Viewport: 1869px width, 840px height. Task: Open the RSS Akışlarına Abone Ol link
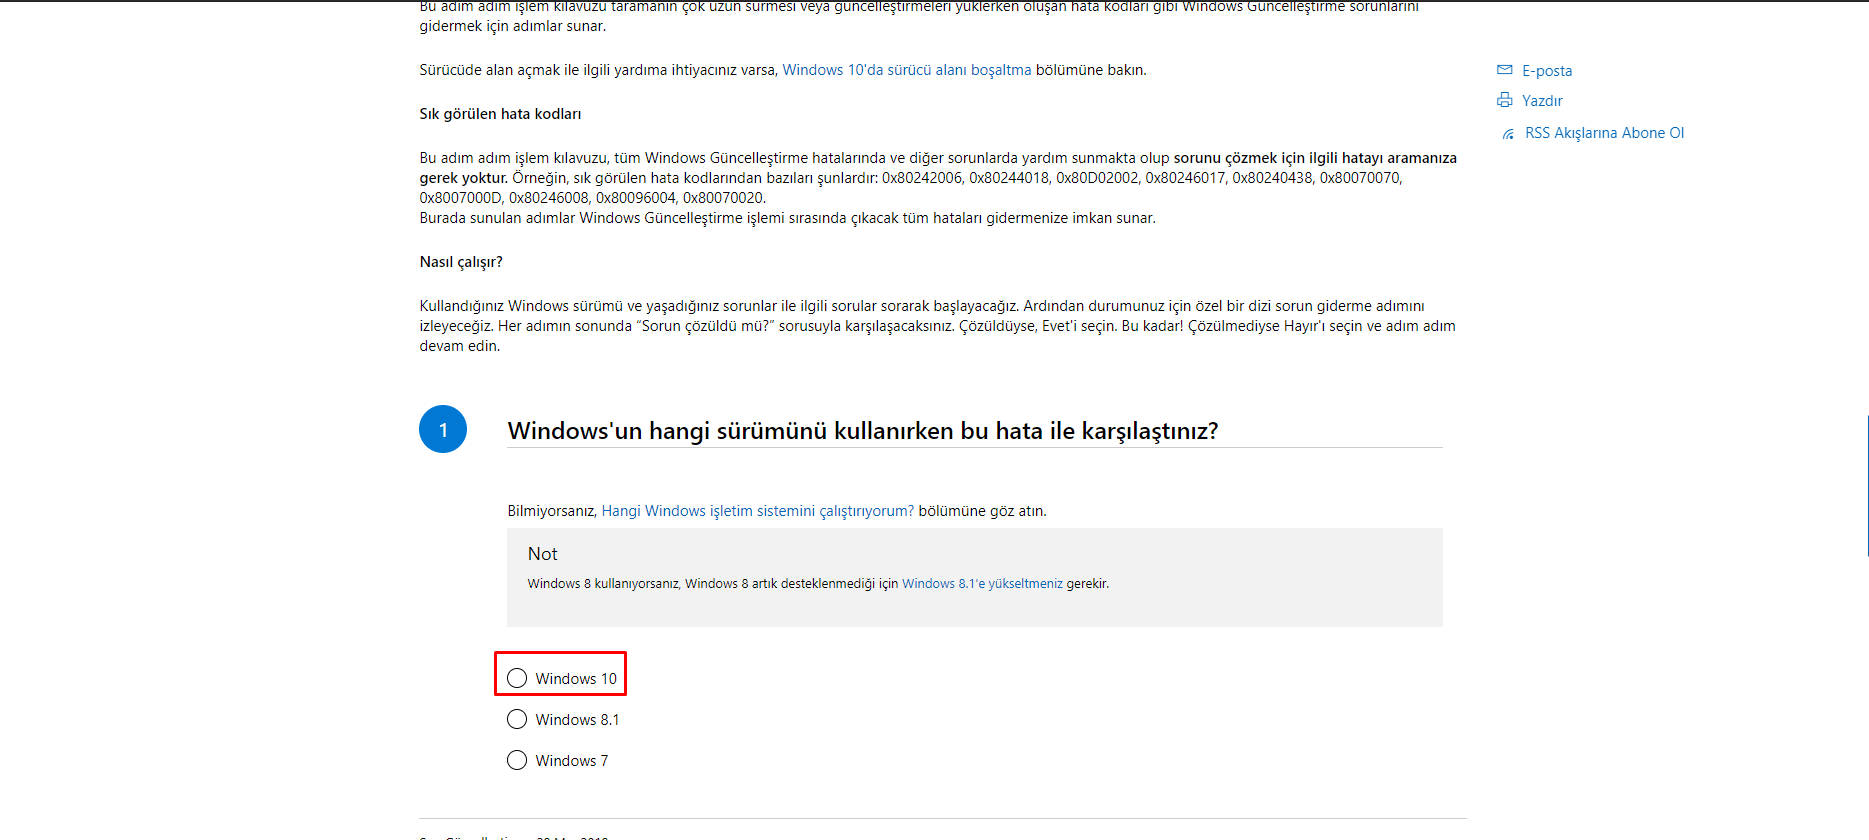pos(1604,133)
